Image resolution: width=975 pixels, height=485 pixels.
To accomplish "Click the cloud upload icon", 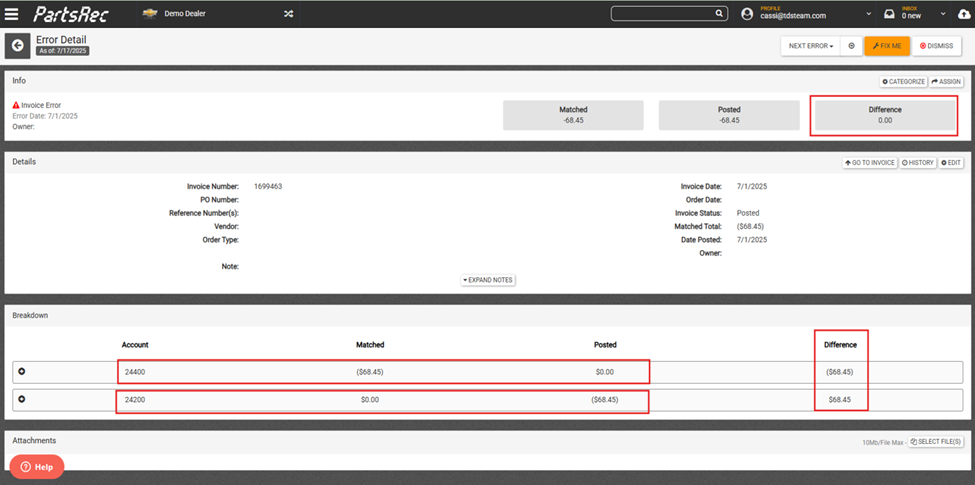I will pos(964,14).
